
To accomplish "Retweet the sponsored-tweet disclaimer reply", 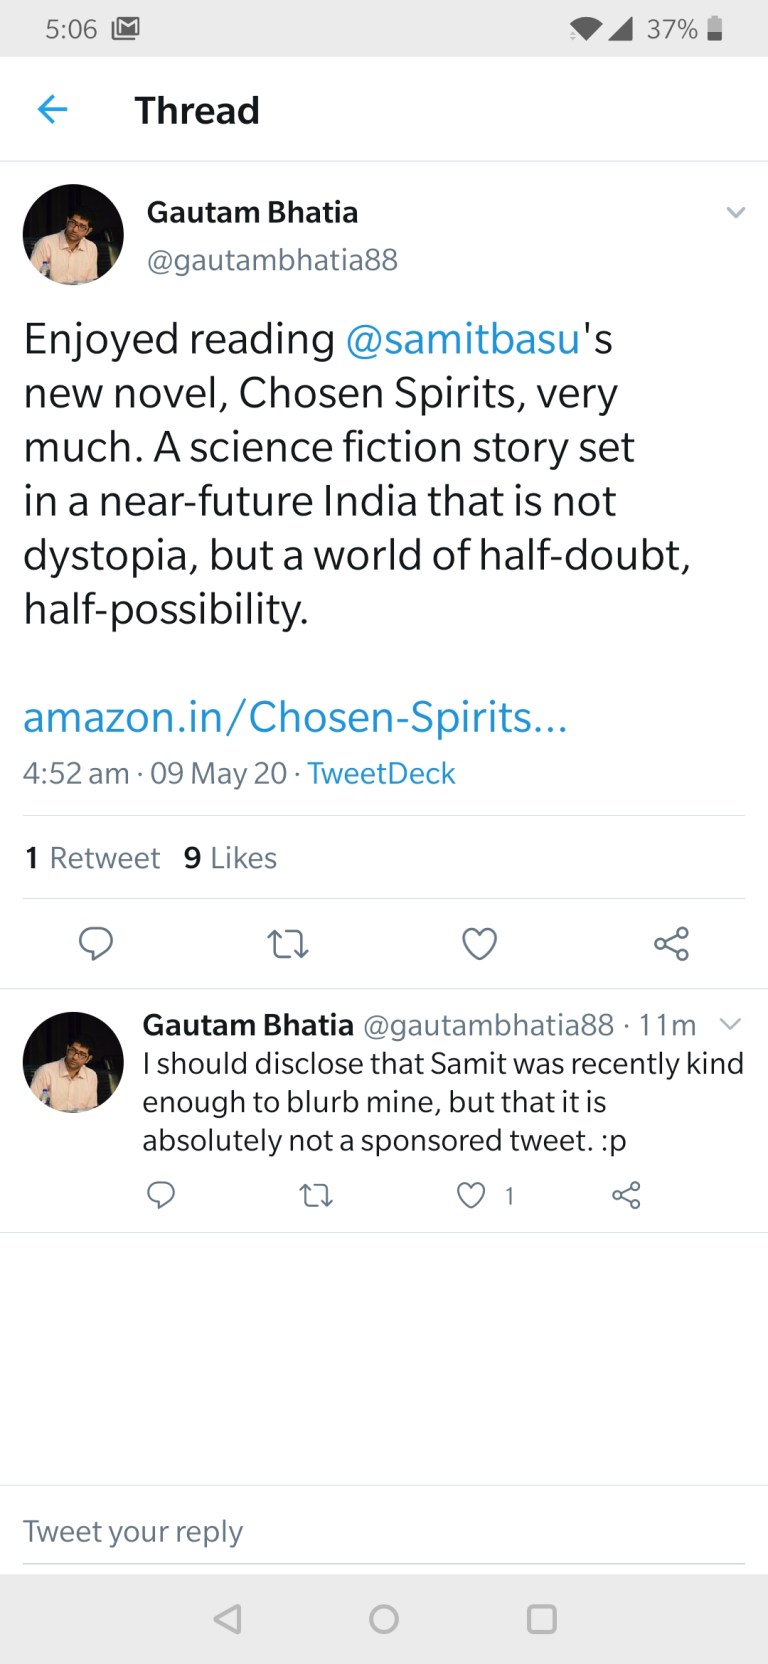I will click(x=315, y=1195).
